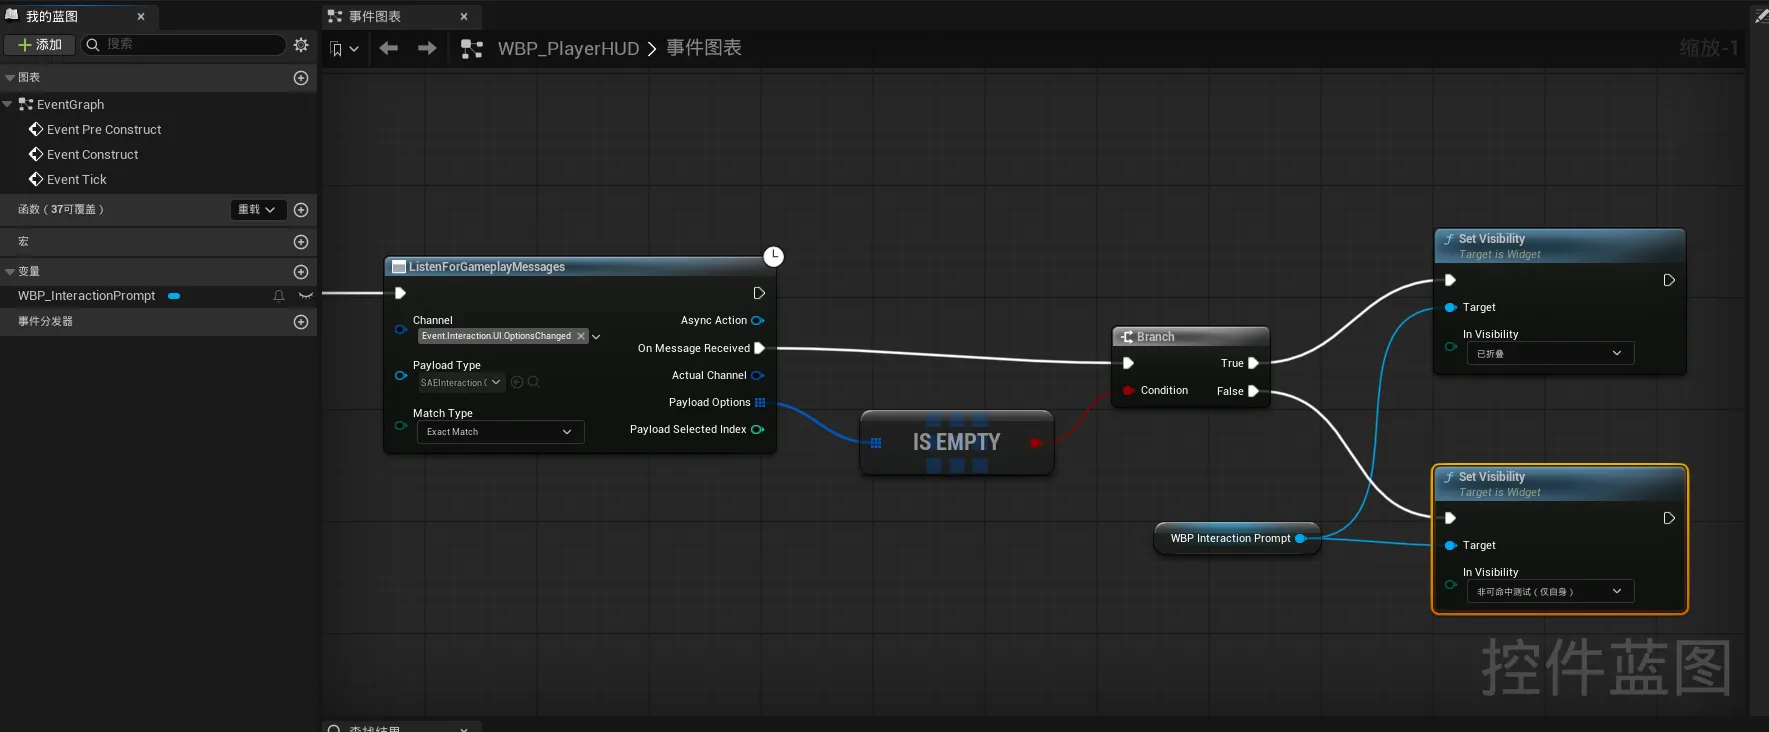The height and width of the screenshot is (732, 1769).
Task: Click the 添加 add button
Action: click(x=40, y=45)
